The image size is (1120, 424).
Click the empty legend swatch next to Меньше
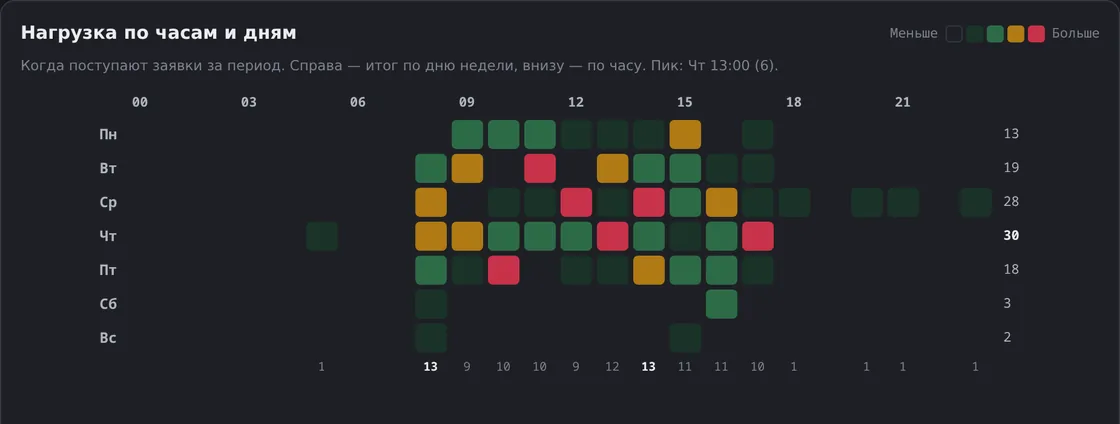click(x=954, y=34)
